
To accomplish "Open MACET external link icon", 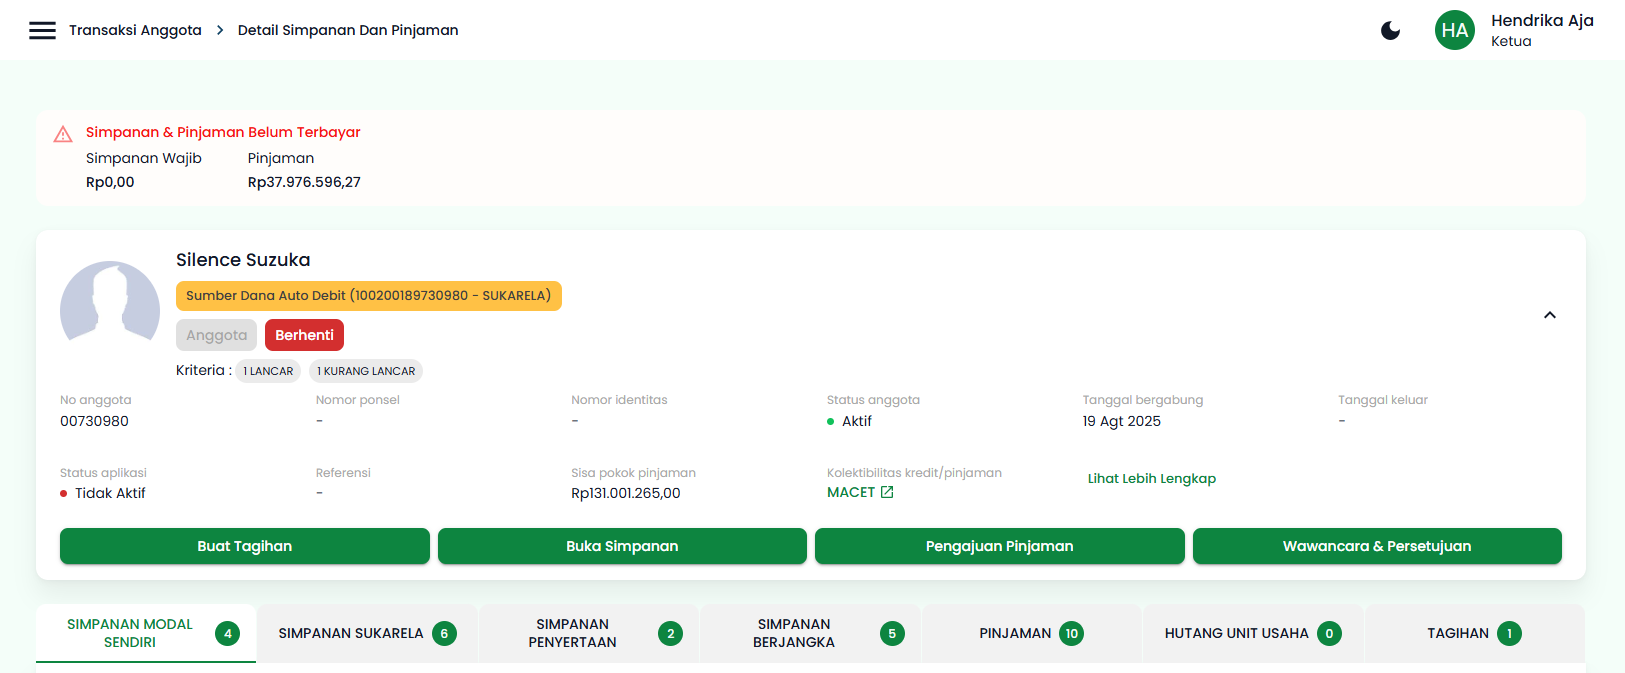I will click(x=887, y=492).
